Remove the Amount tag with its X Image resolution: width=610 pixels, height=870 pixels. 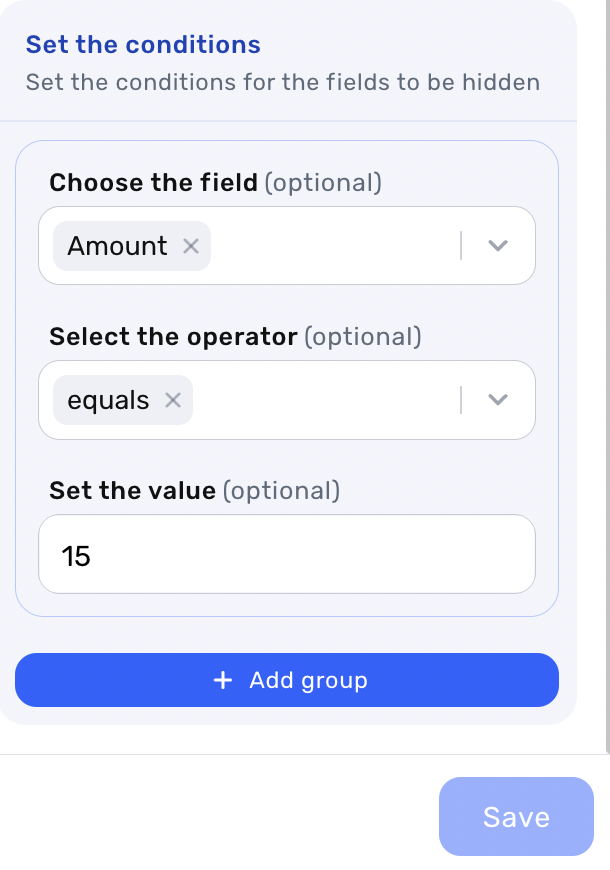[x=191, y=246]
